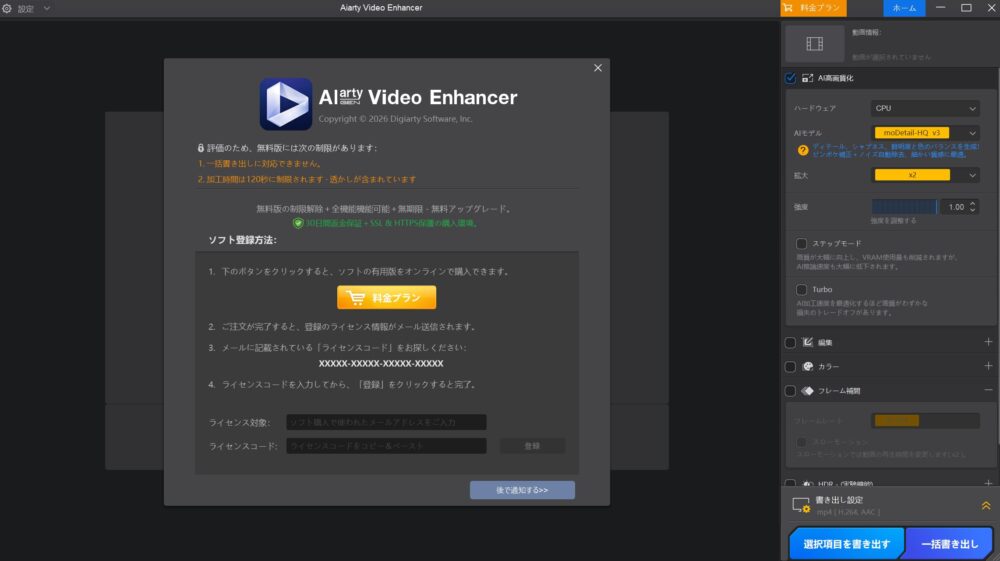Click the 後で通知する>> button
Viewport: 1000px width, 561px height.
click(x=522, y=490)
